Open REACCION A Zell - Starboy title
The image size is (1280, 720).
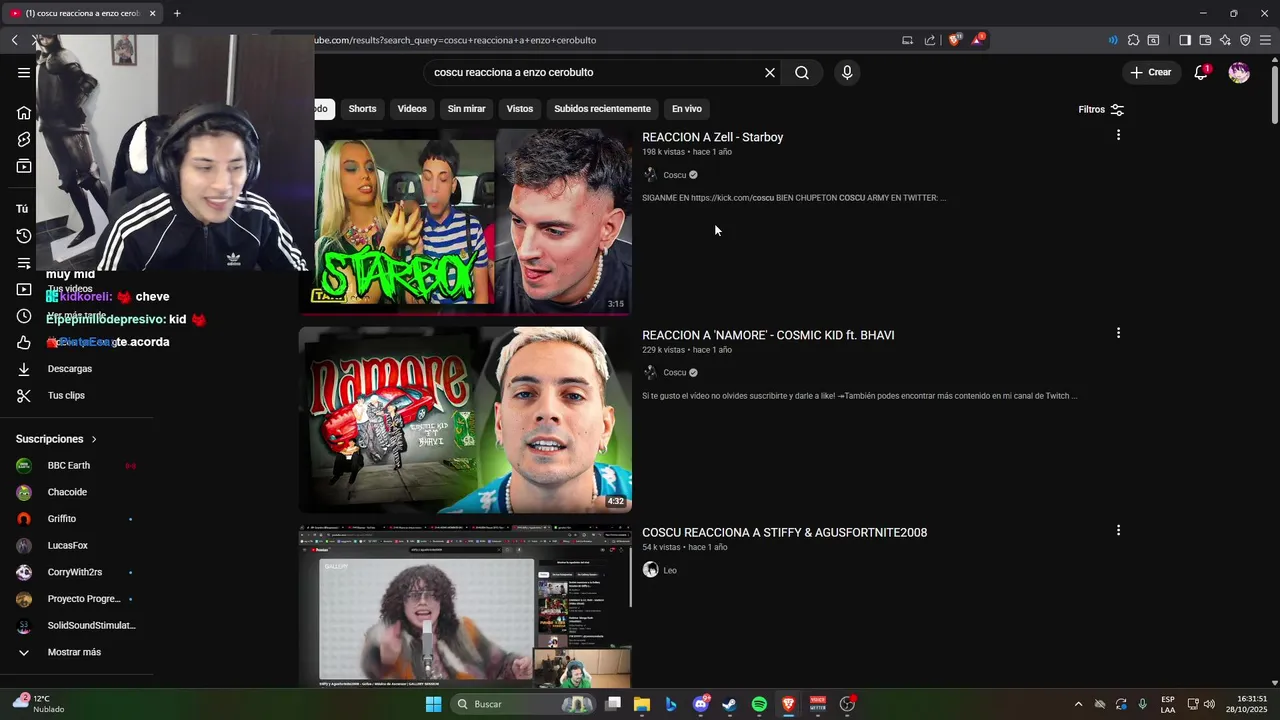tap(713, 137)
